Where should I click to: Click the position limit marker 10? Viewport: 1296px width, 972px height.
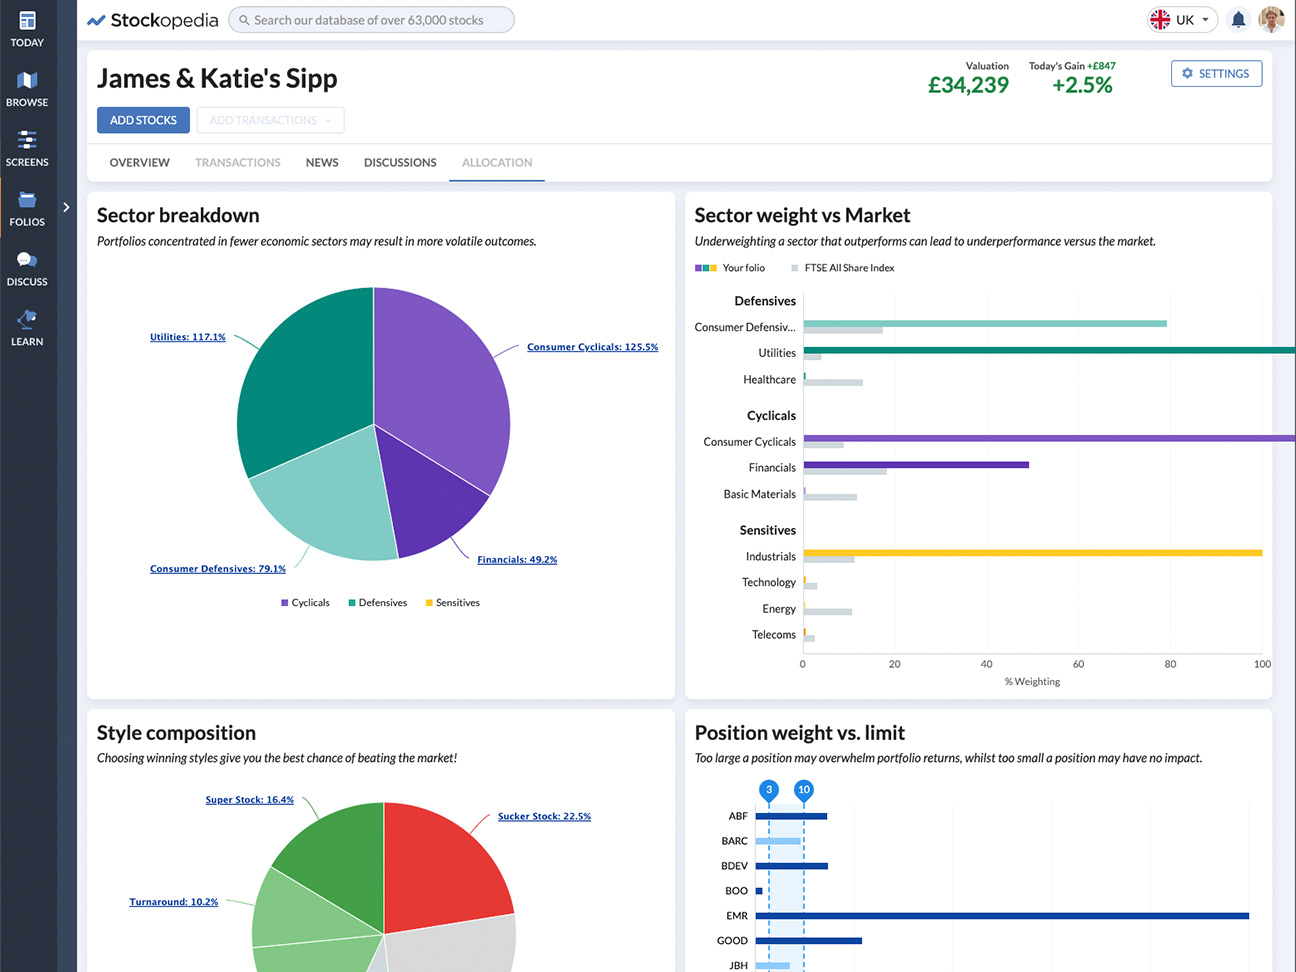click(804, 790)
